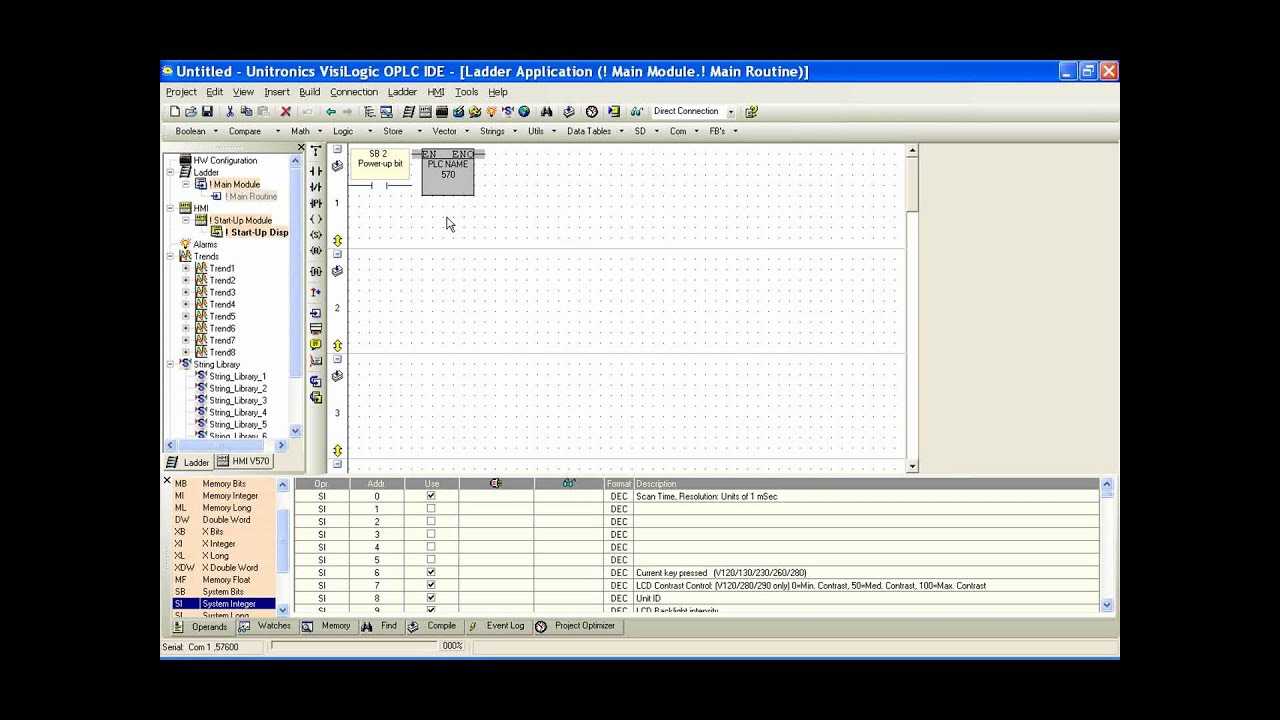The height and width of the screenshot is (720, 1280).
Task: Click the light bulb alarms toolbar icon
Action: 491,111
